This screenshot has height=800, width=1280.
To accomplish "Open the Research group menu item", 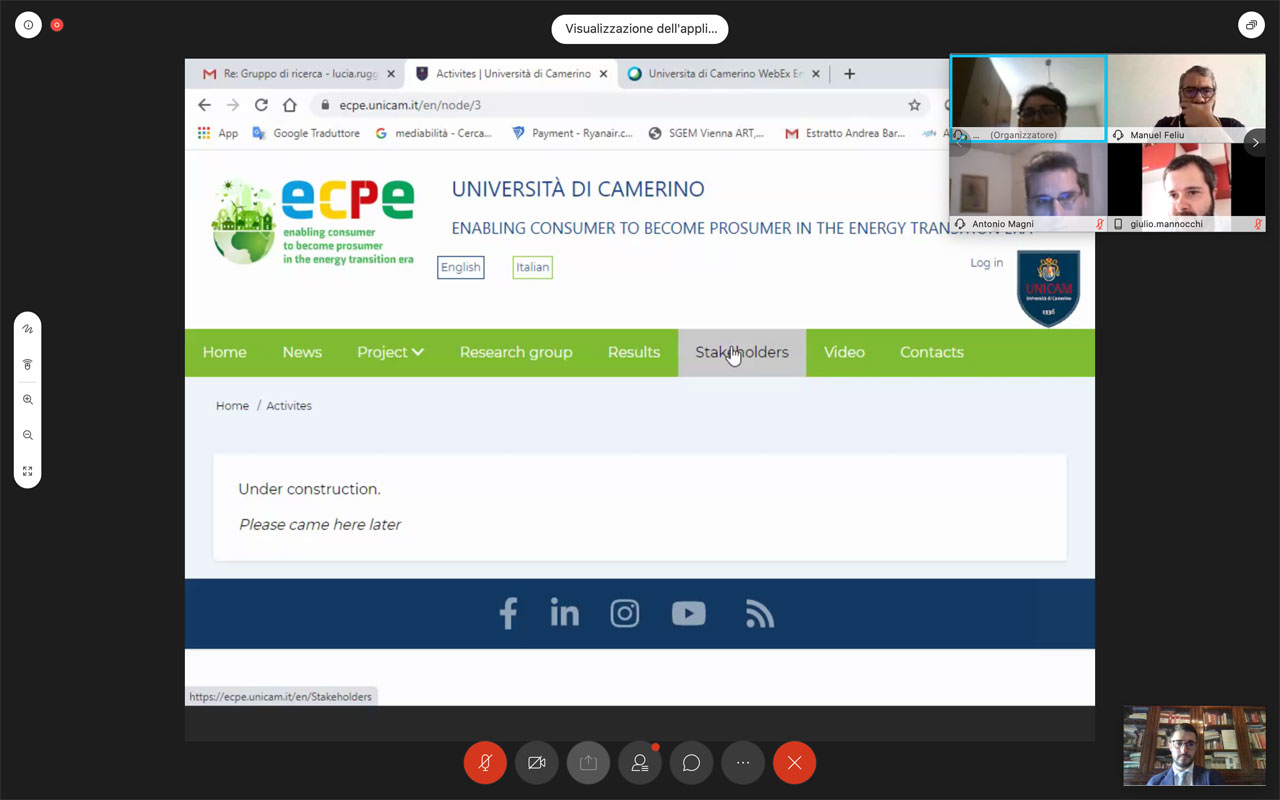I will (x=516, y=352).
